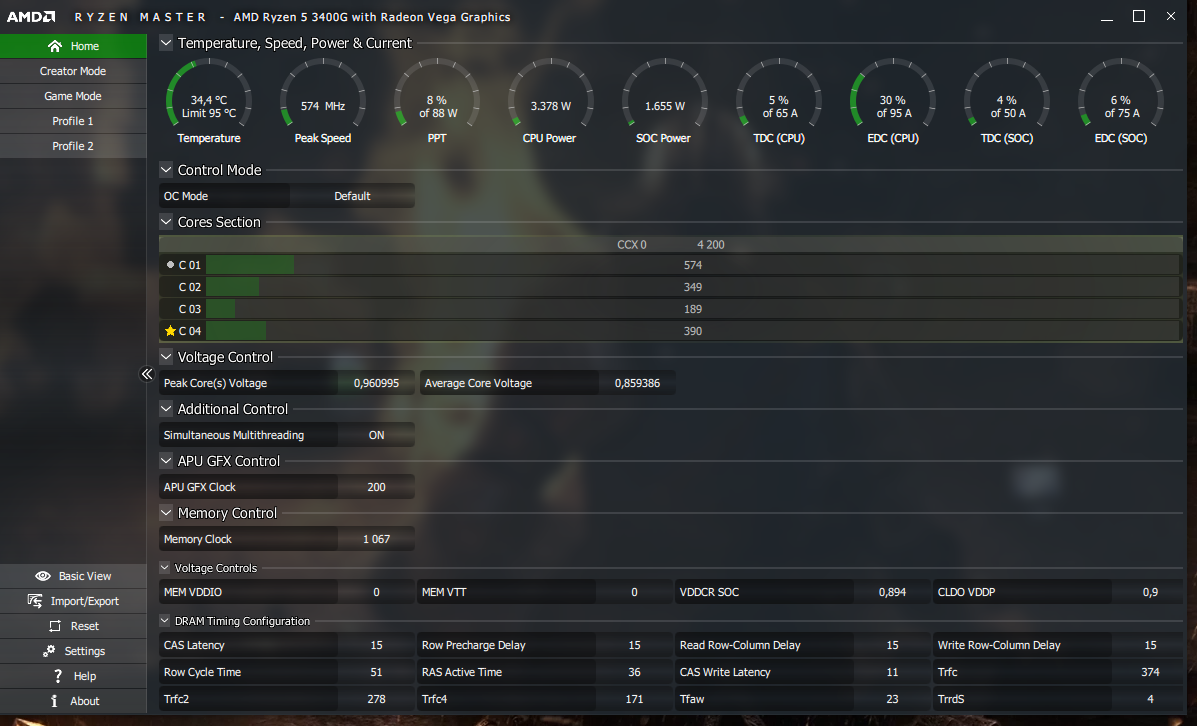Screen dimensions: 1197x726
Task: Collapse the Memory Control section
Action: pyautogui.click(x=166, y=512)
